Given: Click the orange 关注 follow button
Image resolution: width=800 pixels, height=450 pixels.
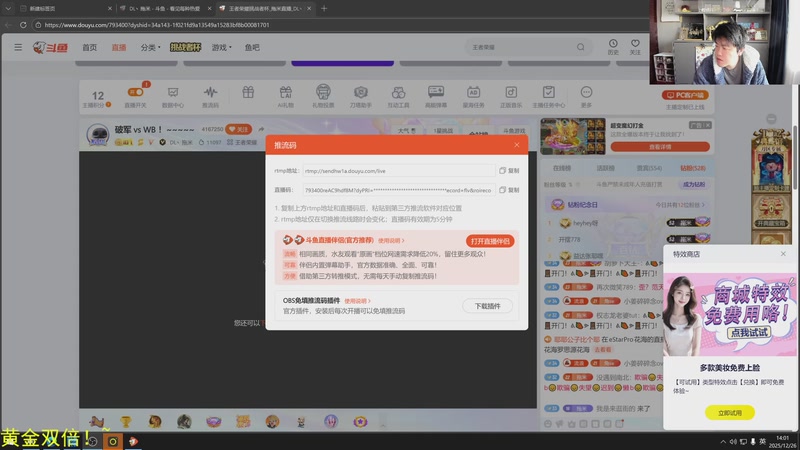Looking at the screenshot, I should [239, 129].
